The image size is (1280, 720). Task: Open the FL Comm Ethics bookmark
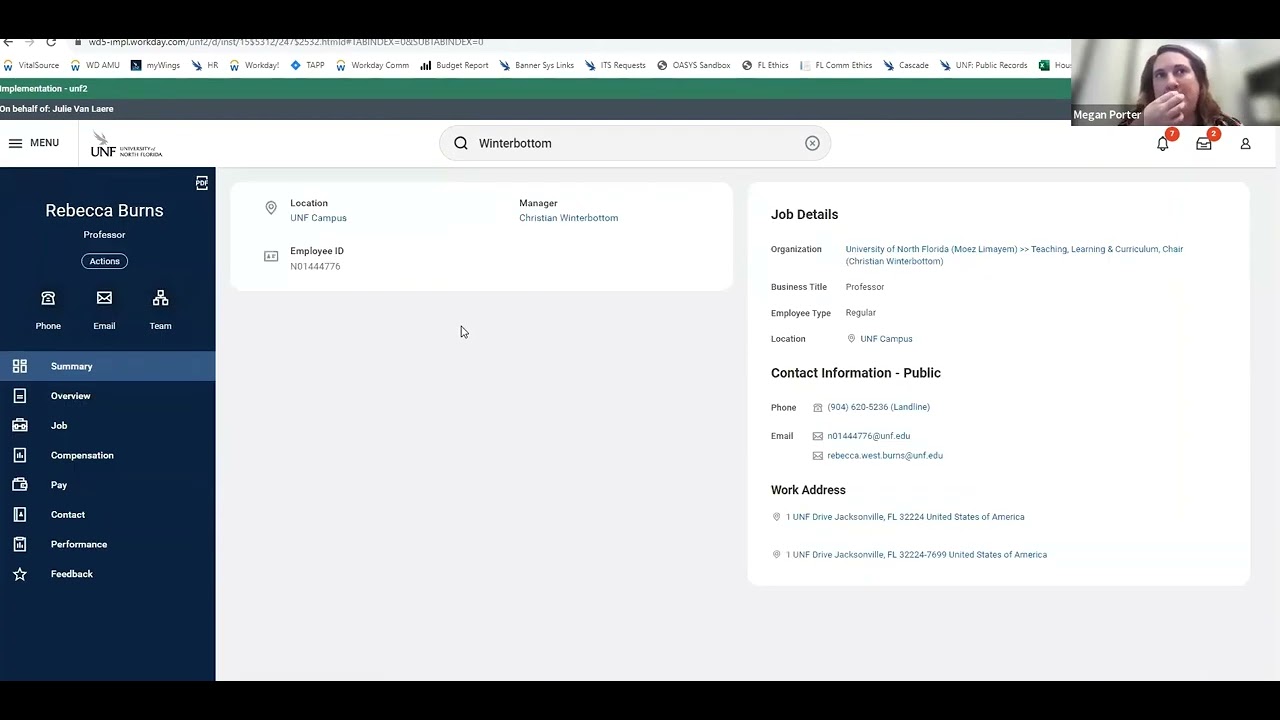pos(835,65)
